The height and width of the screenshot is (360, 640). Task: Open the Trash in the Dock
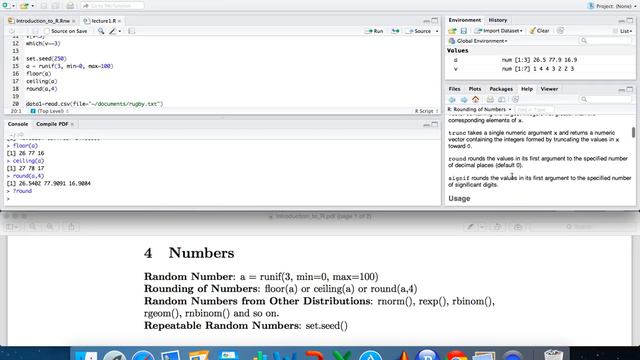pyautogui.click(x=553, y=354)
